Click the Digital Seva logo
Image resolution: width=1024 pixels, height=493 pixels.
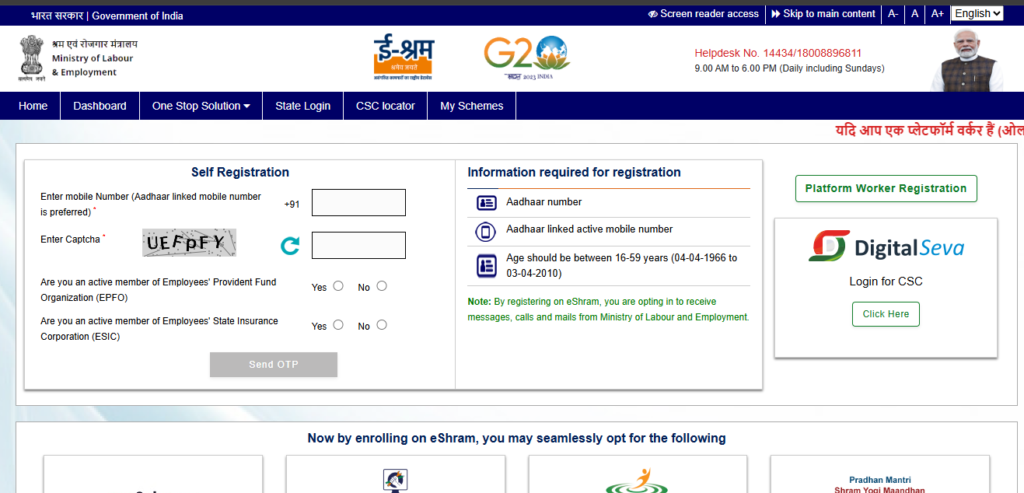(x=886, y=246)
